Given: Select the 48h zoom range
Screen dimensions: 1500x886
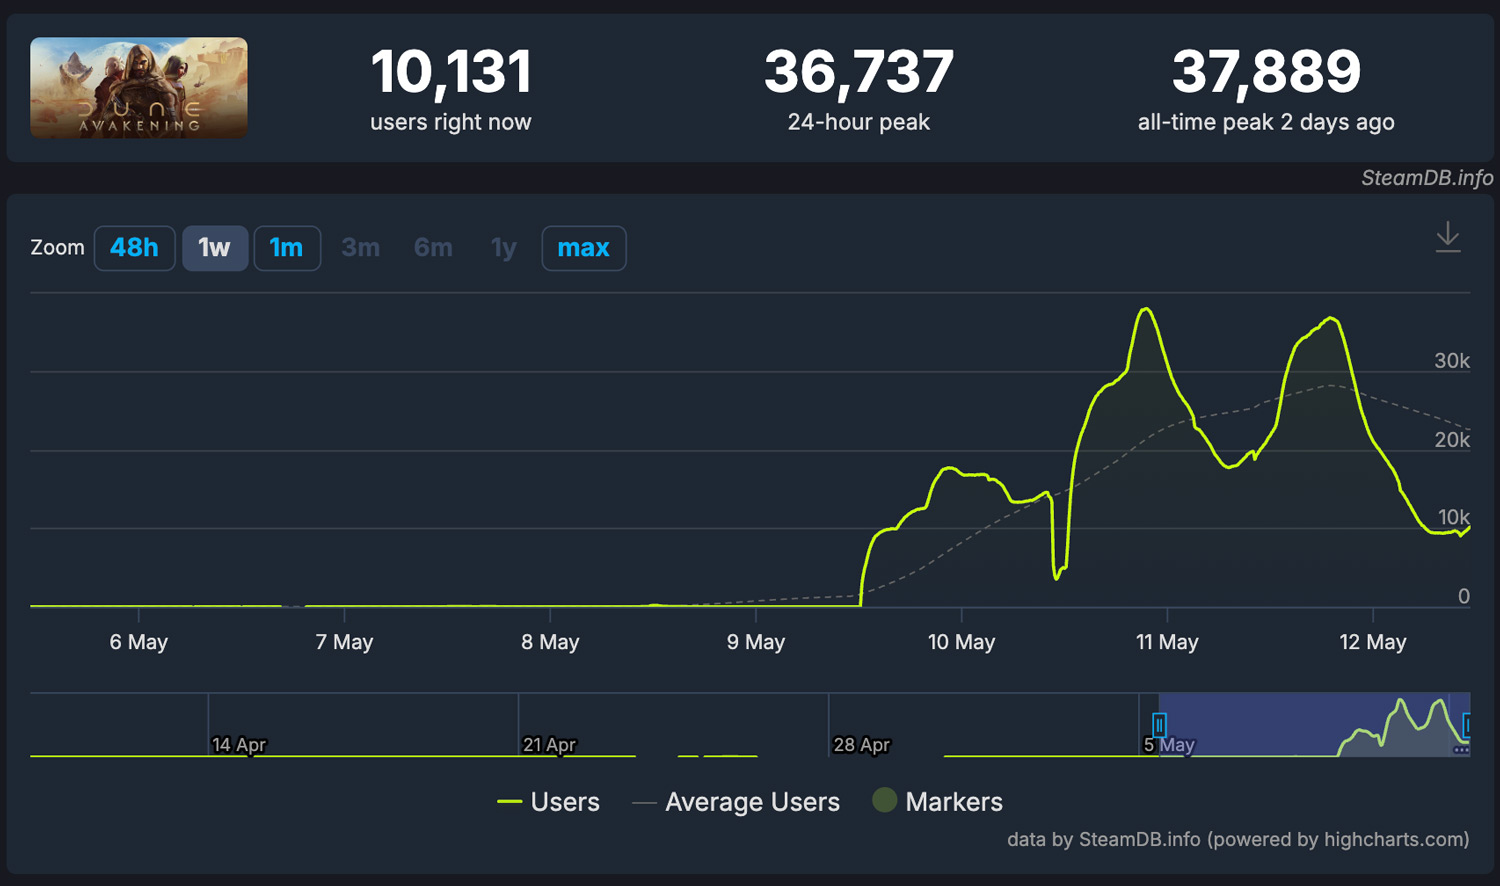Looking at the screenshot, I should (x=134, y=248).
